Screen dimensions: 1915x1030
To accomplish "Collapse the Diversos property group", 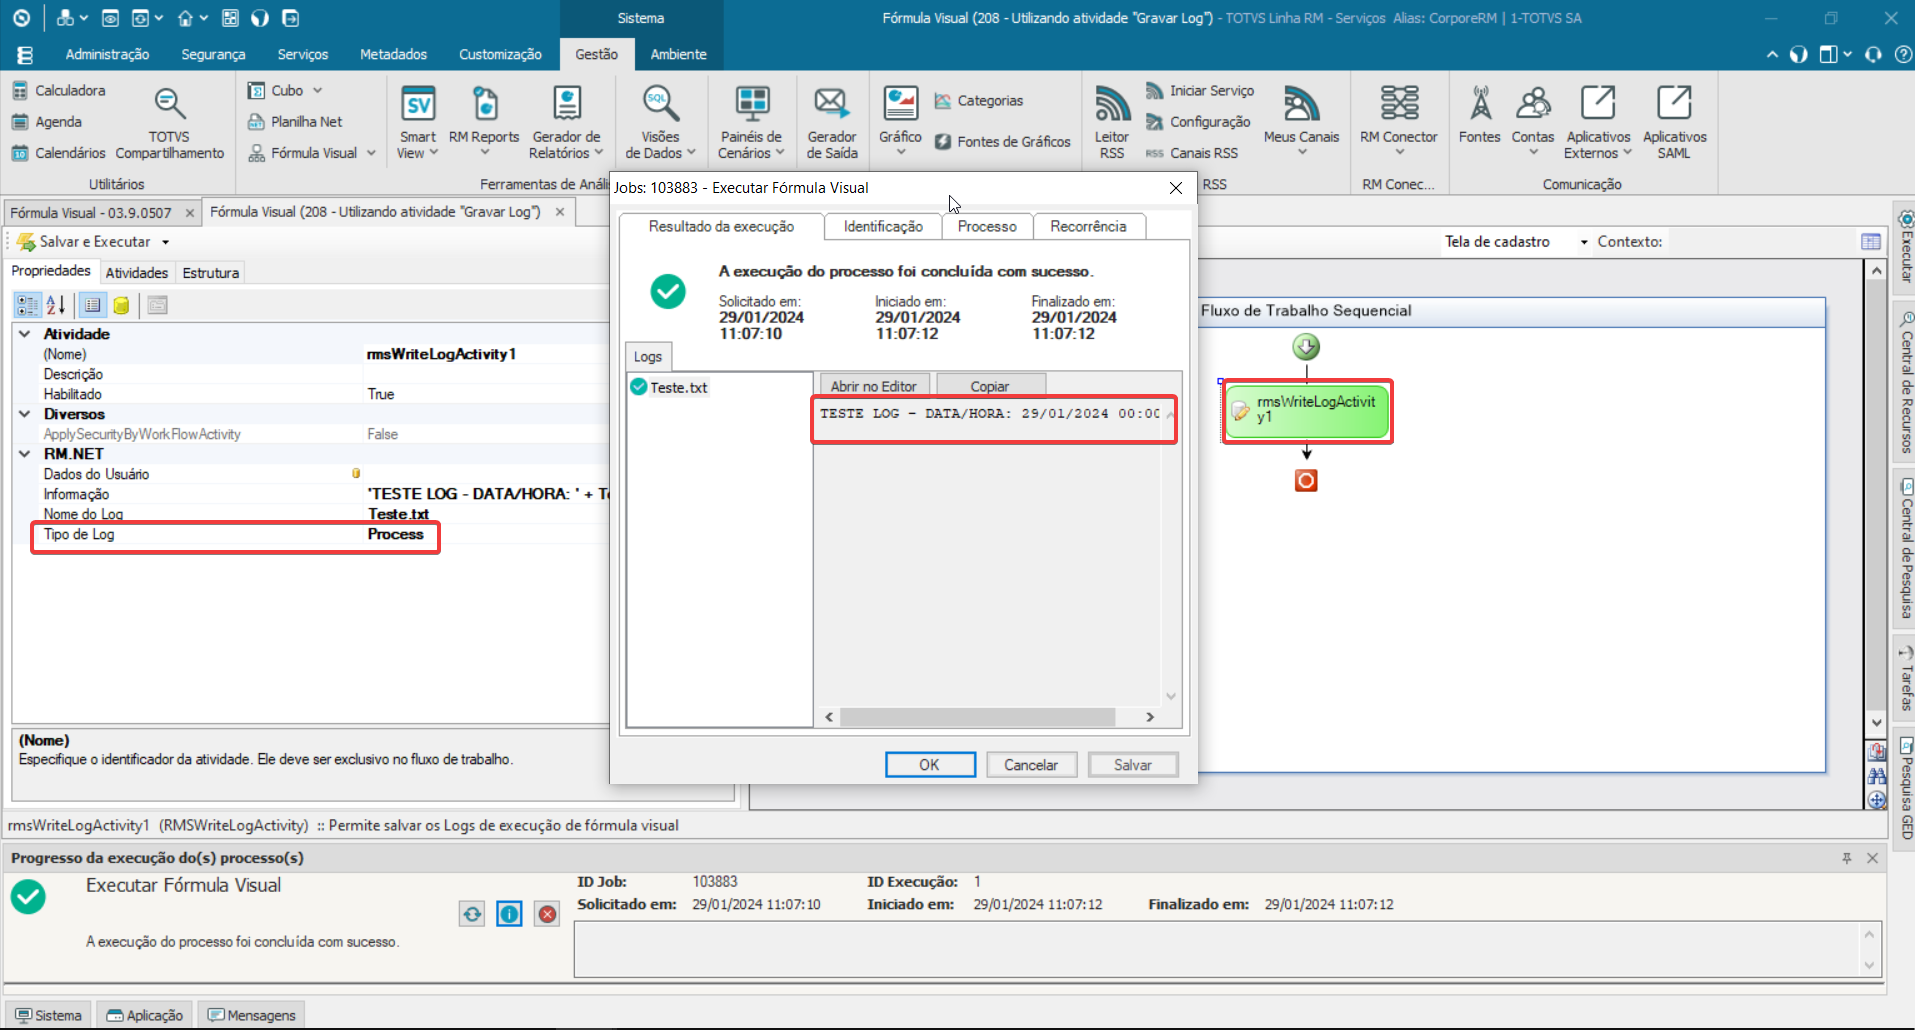I will coord(25,414).
